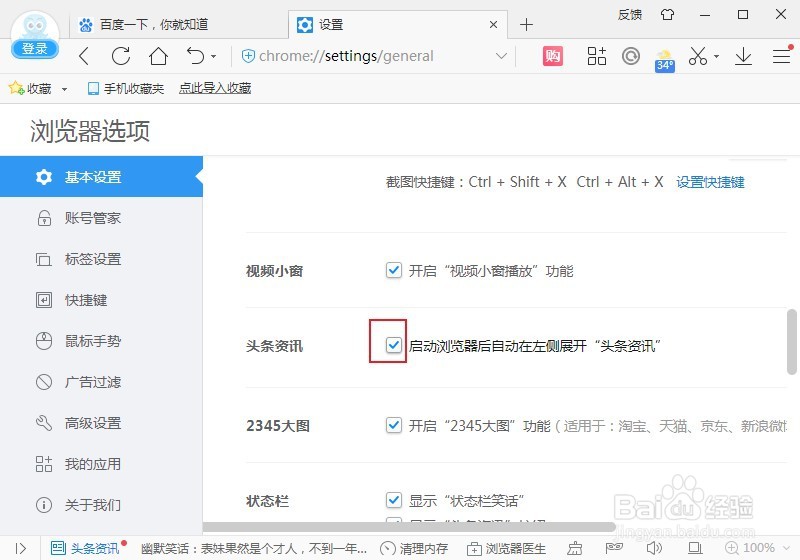The width and height of the screenshot is (800, 560).
Task: Toggle 开启视频小窗播放 checkbox
Action: [x=393, y=270]
